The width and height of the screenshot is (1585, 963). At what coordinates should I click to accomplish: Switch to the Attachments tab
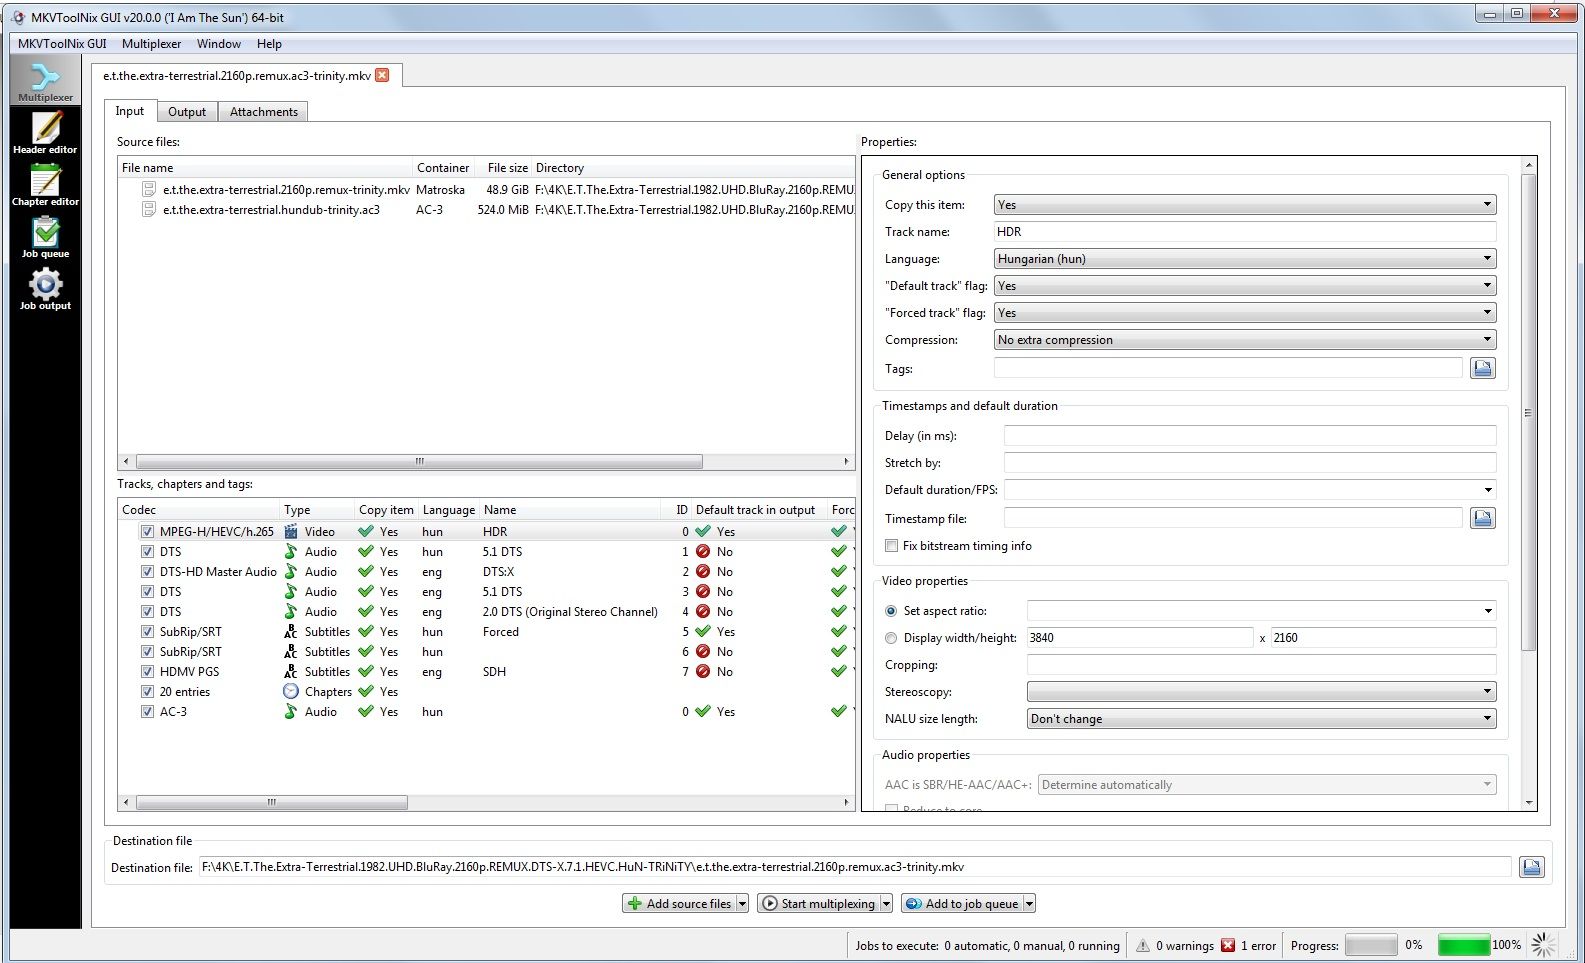tap(264, 112)
